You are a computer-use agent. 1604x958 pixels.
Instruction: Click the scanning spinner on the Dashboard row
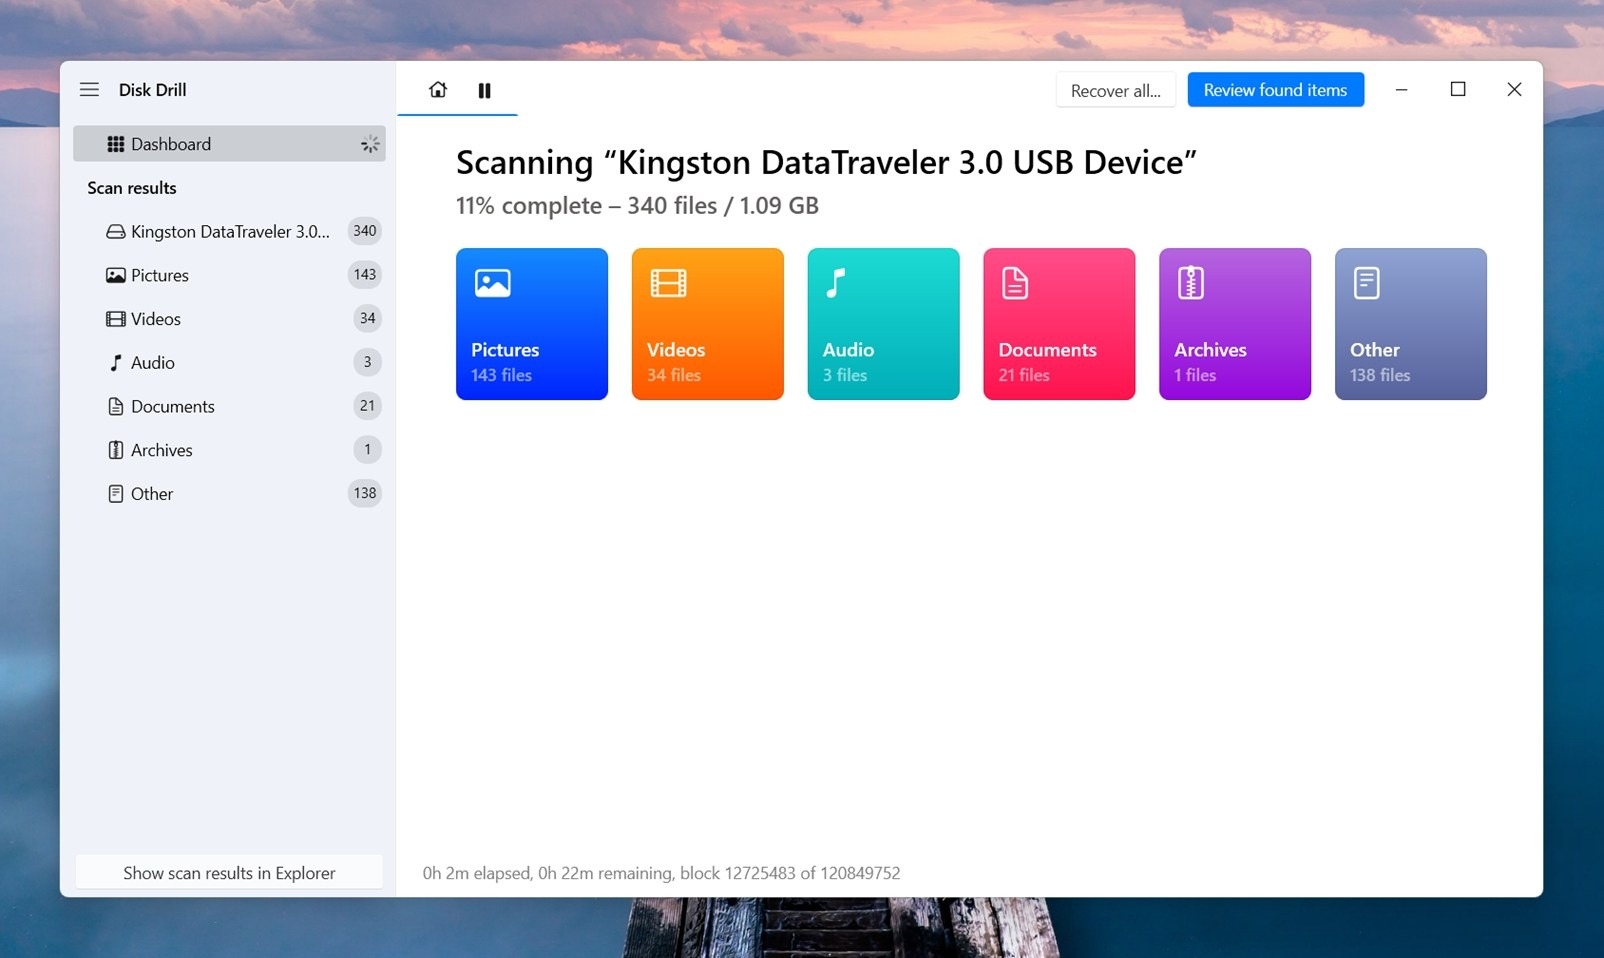point(370,144)
